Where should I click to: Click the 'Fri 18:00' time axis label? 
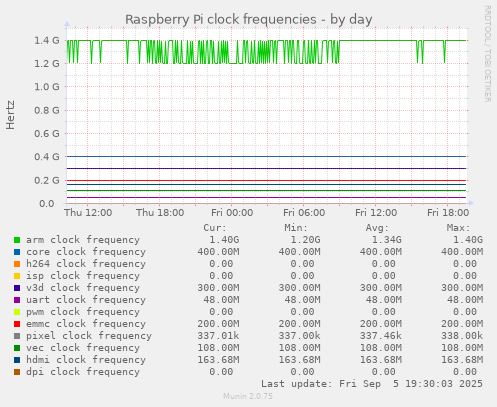coord(448,212)
